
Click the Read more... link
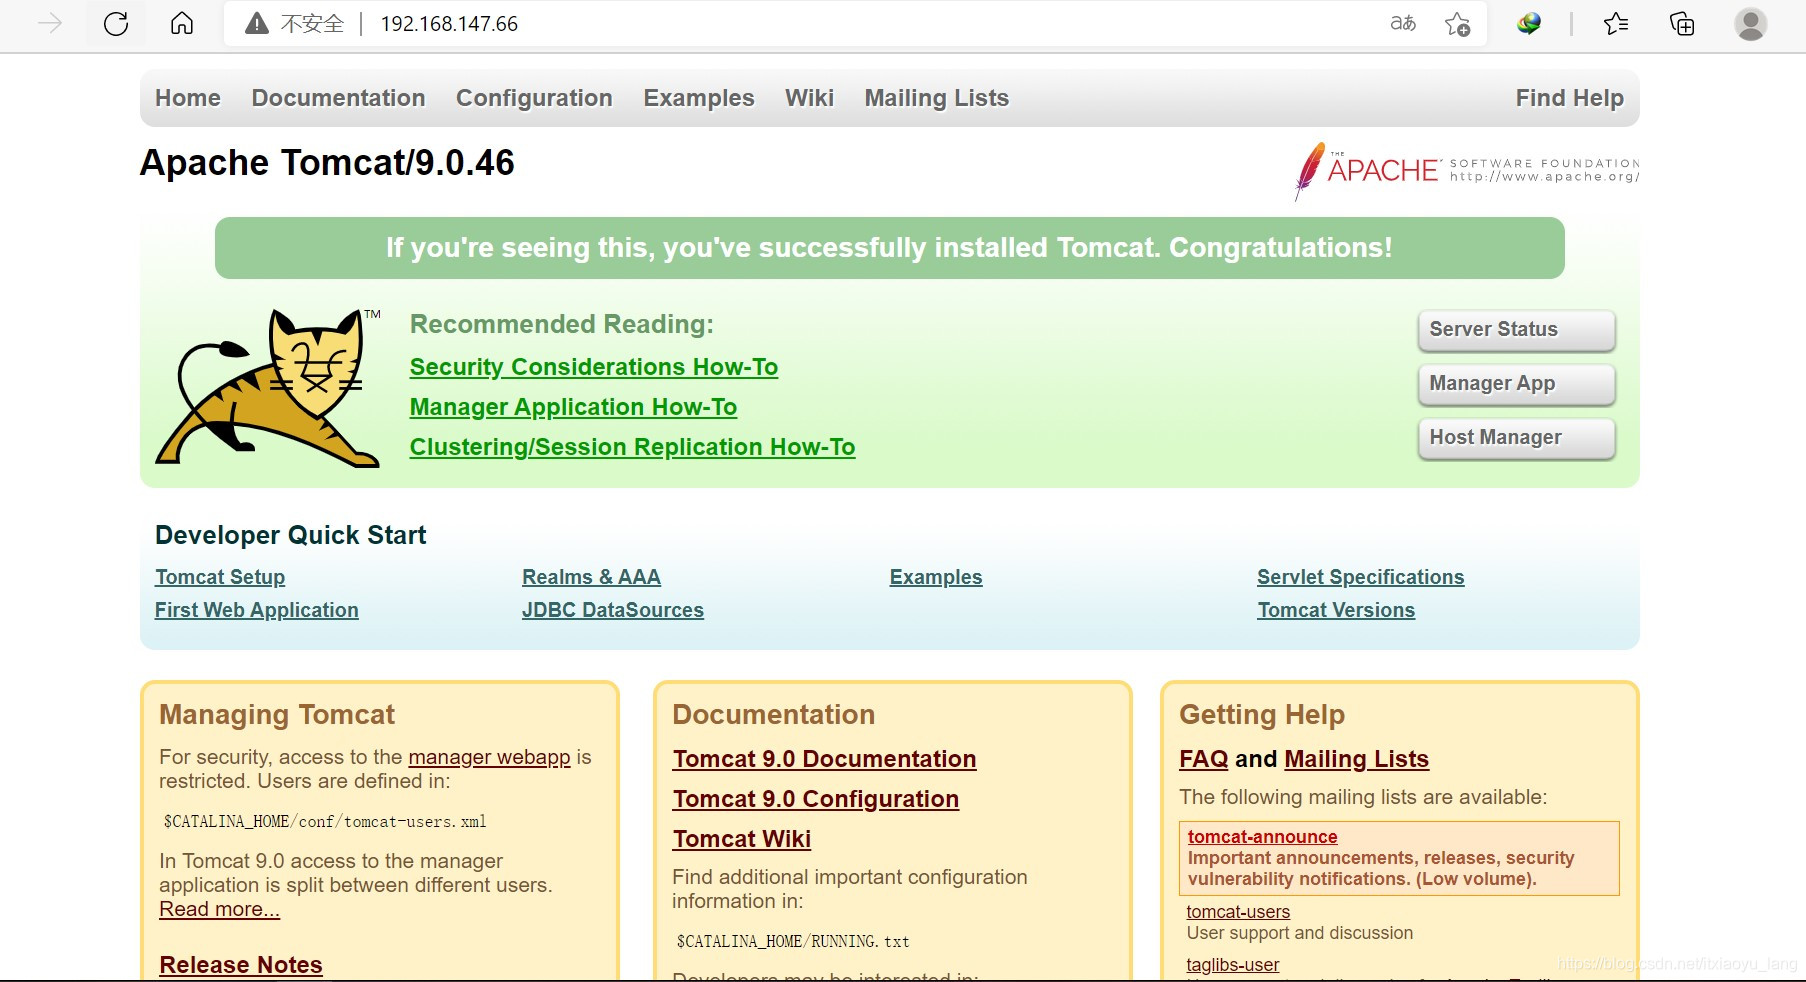pos(219,909)
